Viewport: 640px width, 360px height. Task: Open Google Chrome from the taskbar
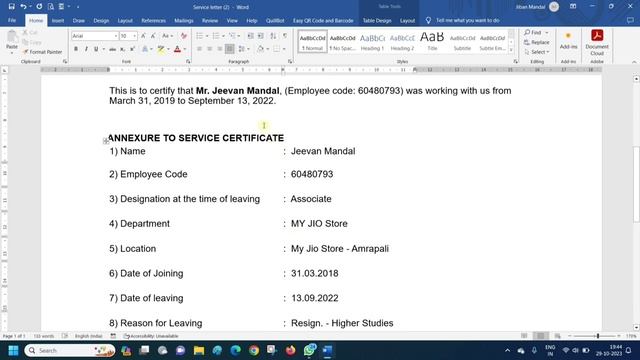click(x=254, y=351)
